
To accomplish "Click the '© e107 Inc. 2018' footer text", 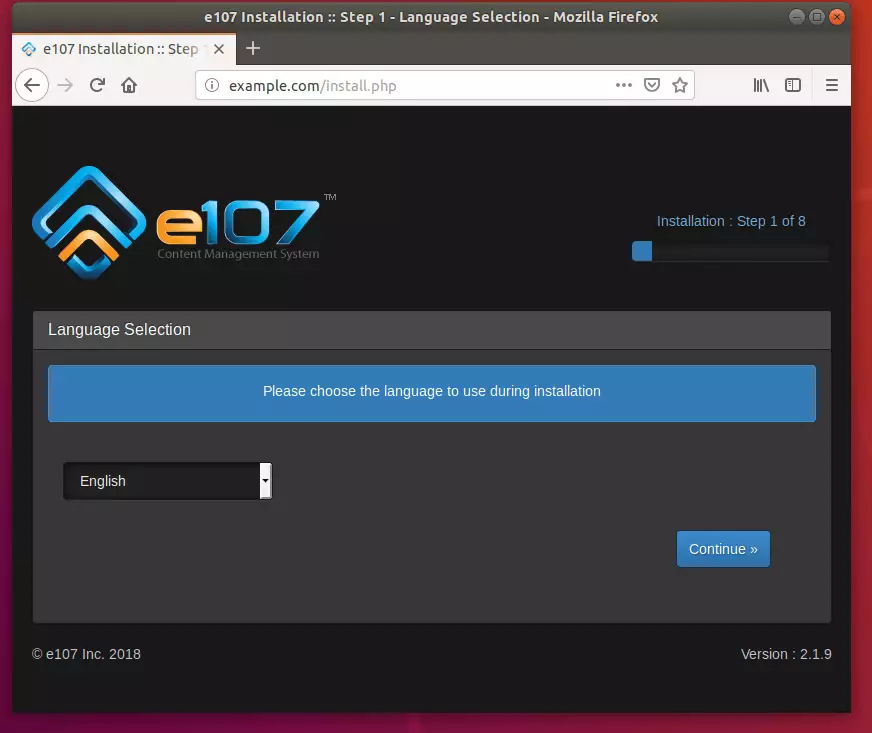I will click(x=86, y=654).
